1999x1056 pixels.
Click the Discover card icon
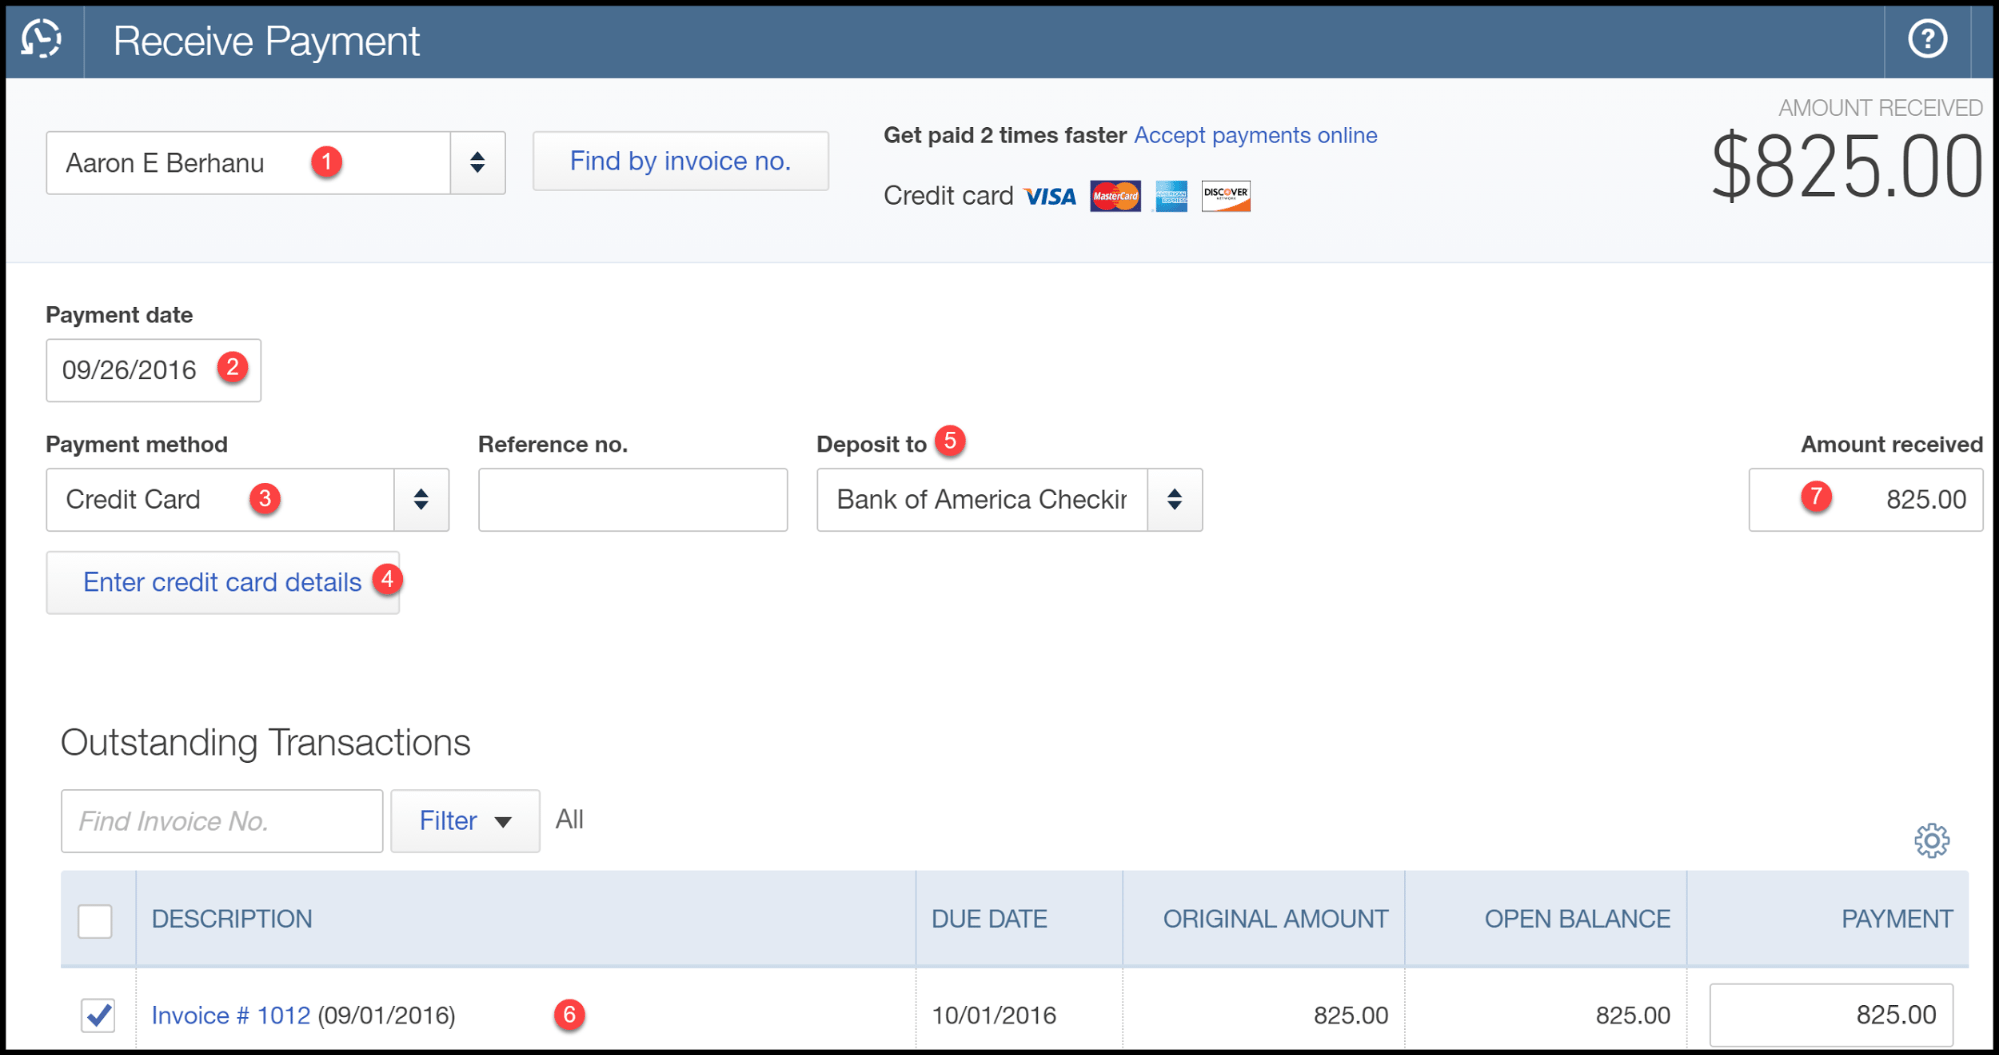[x=1225, y=195]
